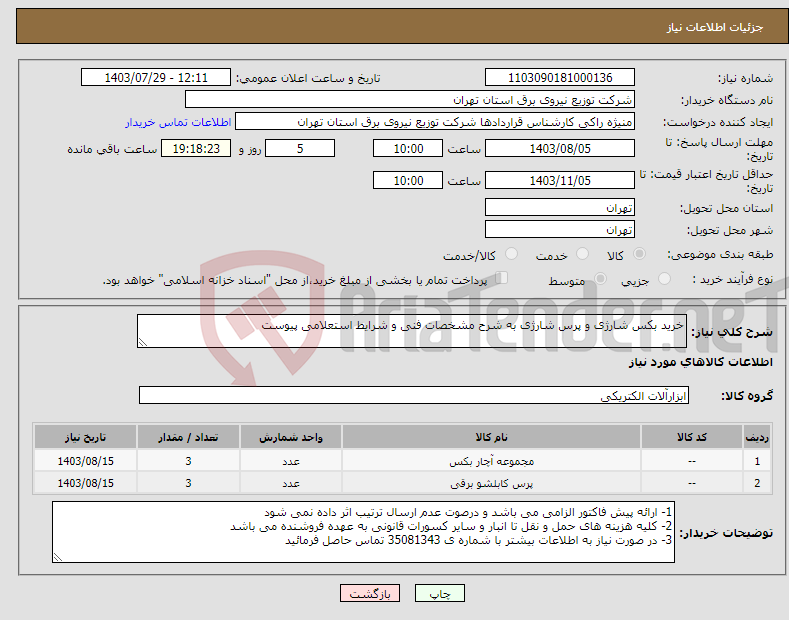Image resolution: width=789 pixels, height=620 pixels.
Task: Click the response deadline time 10:00 field
Action: tap(408, 148)
